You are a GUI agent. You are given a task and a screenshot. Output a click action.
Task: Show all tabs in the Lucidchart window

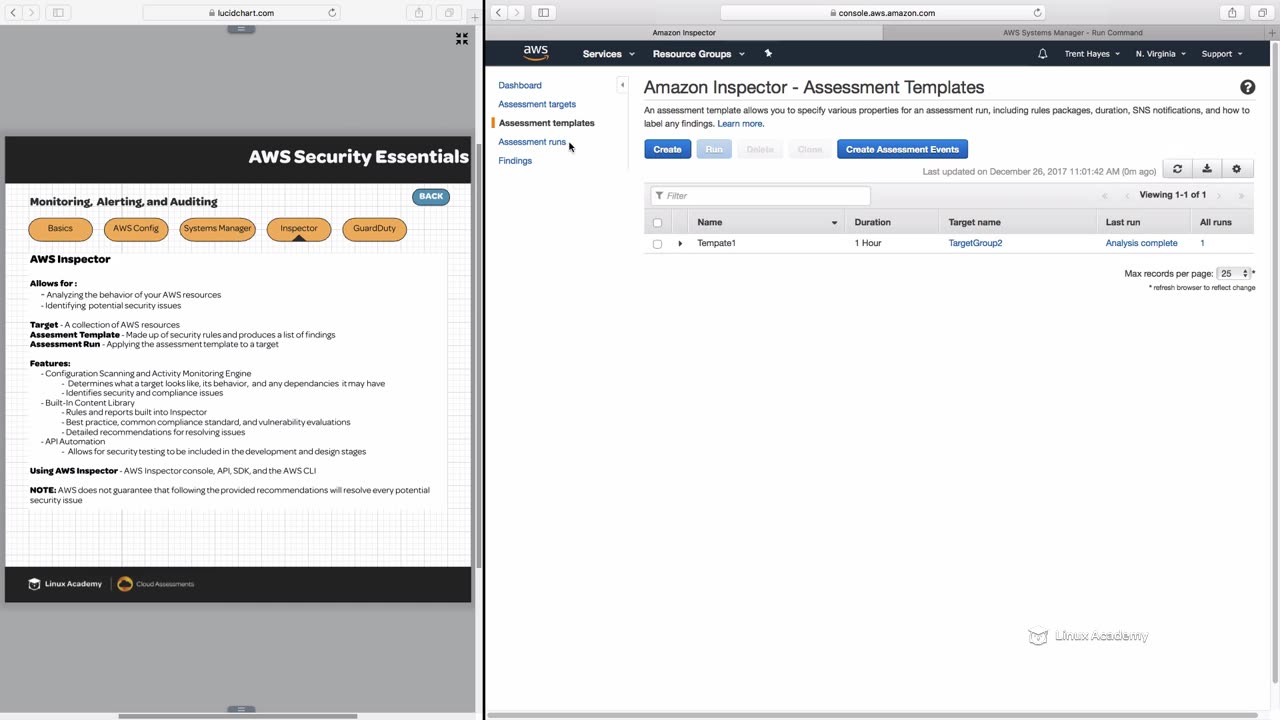449,13
